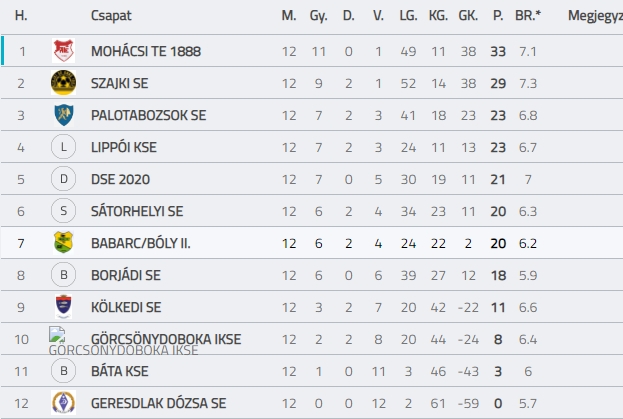Click the DSE 2020 letter D placeholder icon
Image resolution: width=623 pixels, height=419 pixels.
click(64, 179)
